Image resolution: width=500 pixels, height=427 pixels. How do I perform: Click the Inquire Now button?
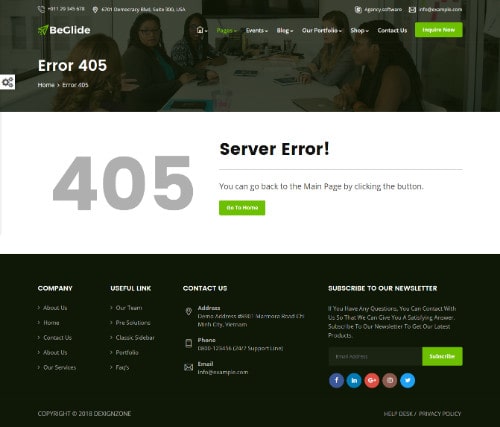[x=439, y=30]
